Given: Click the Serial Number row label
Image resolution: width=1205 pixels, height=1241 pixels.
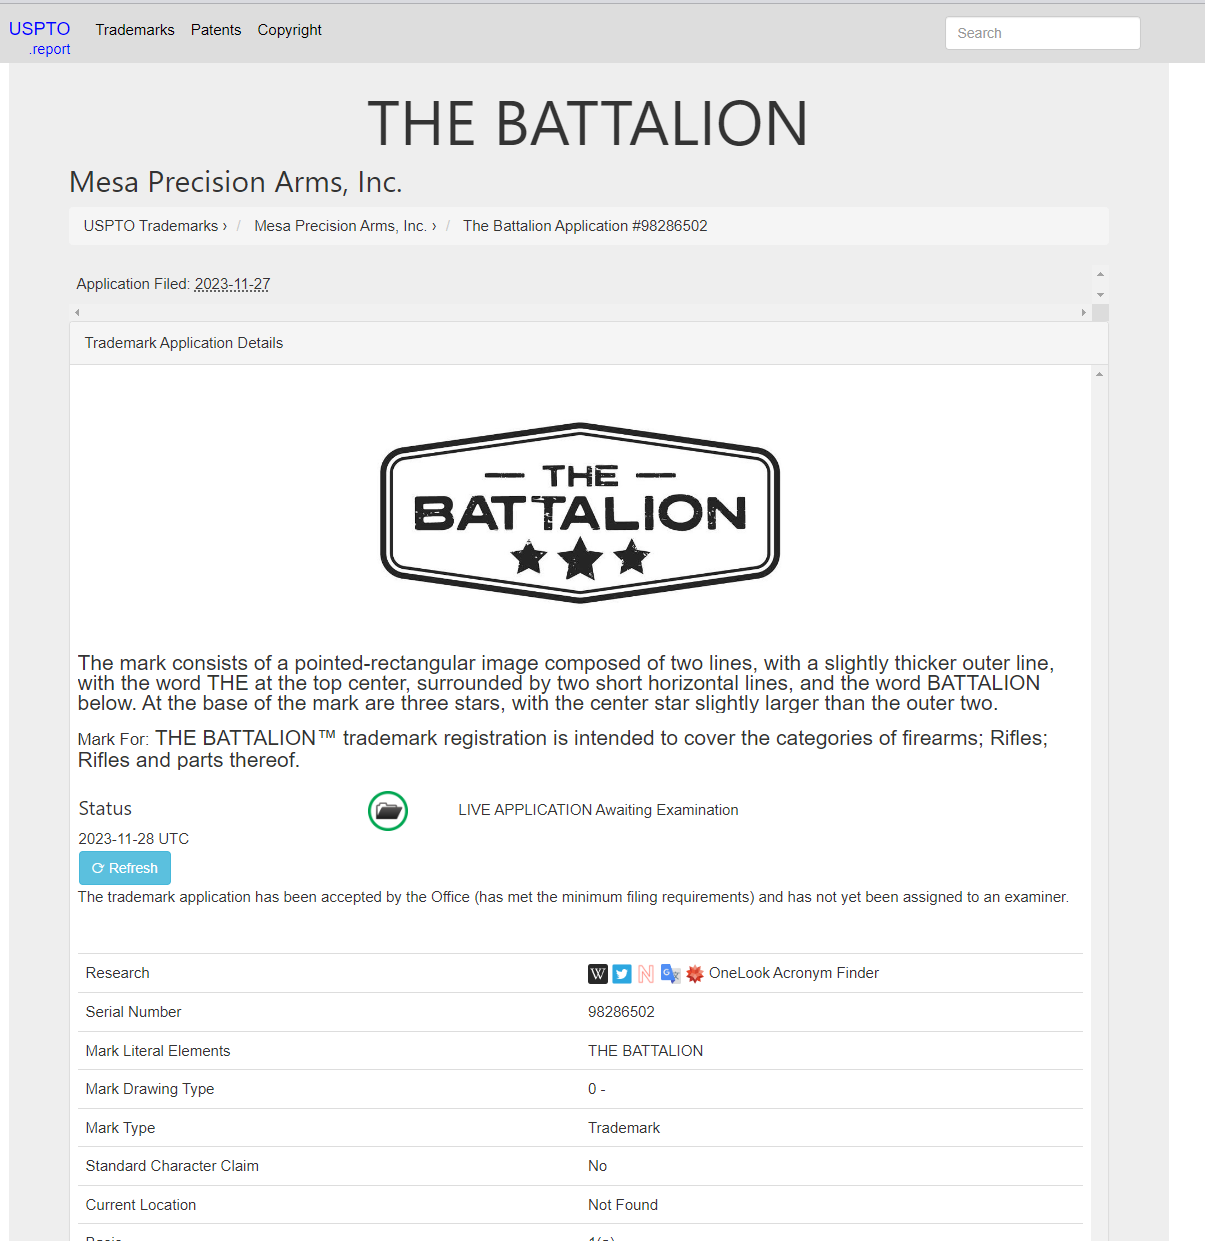Looking at the screenshot, I should [x=133, y=1012].
